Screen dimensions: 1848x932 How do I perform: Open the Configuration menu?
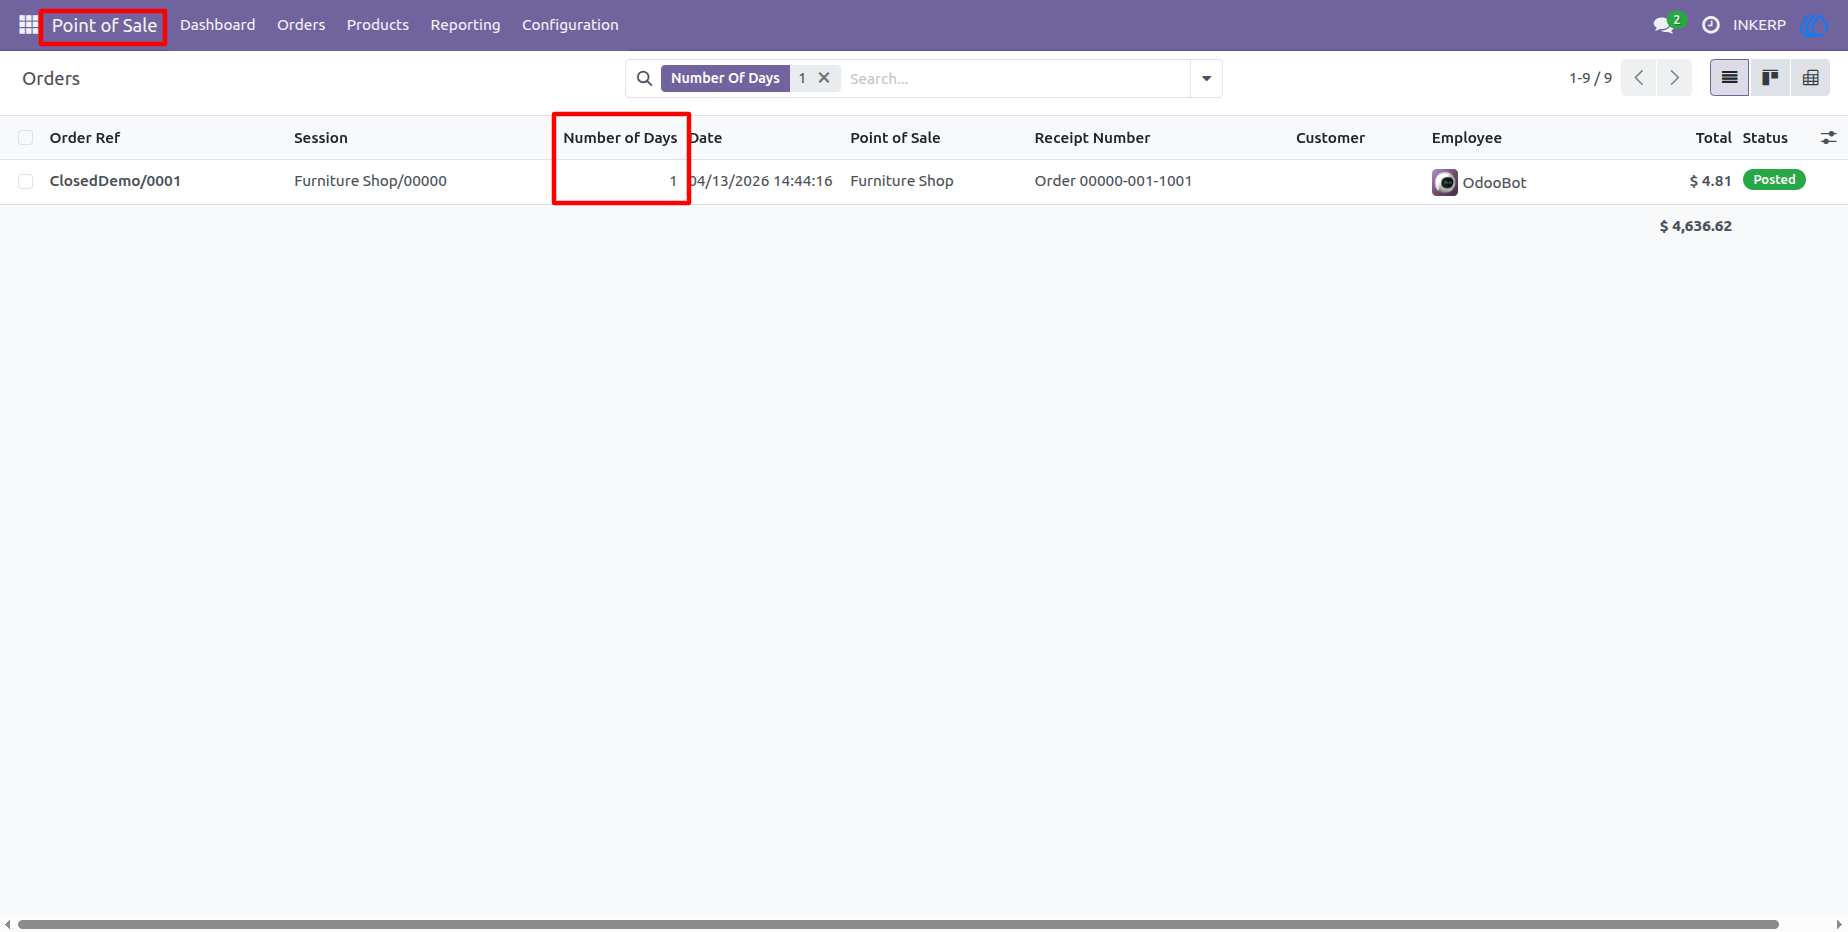pos(570,25)
